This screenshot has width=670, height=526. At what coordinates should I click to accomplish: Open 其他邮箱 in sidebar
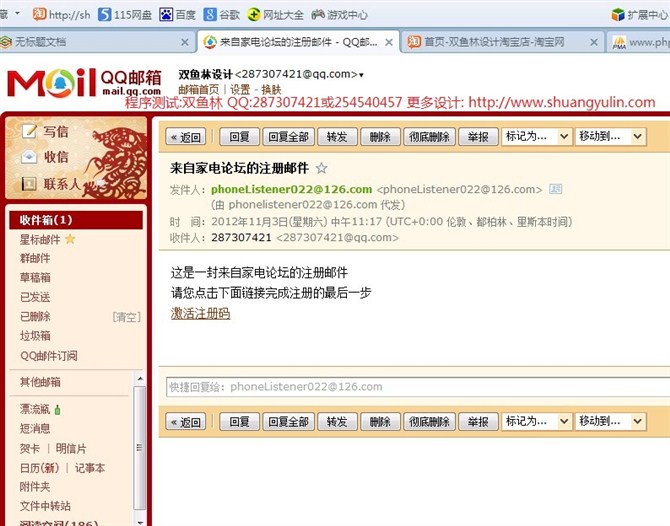click(x=40, y=382)
